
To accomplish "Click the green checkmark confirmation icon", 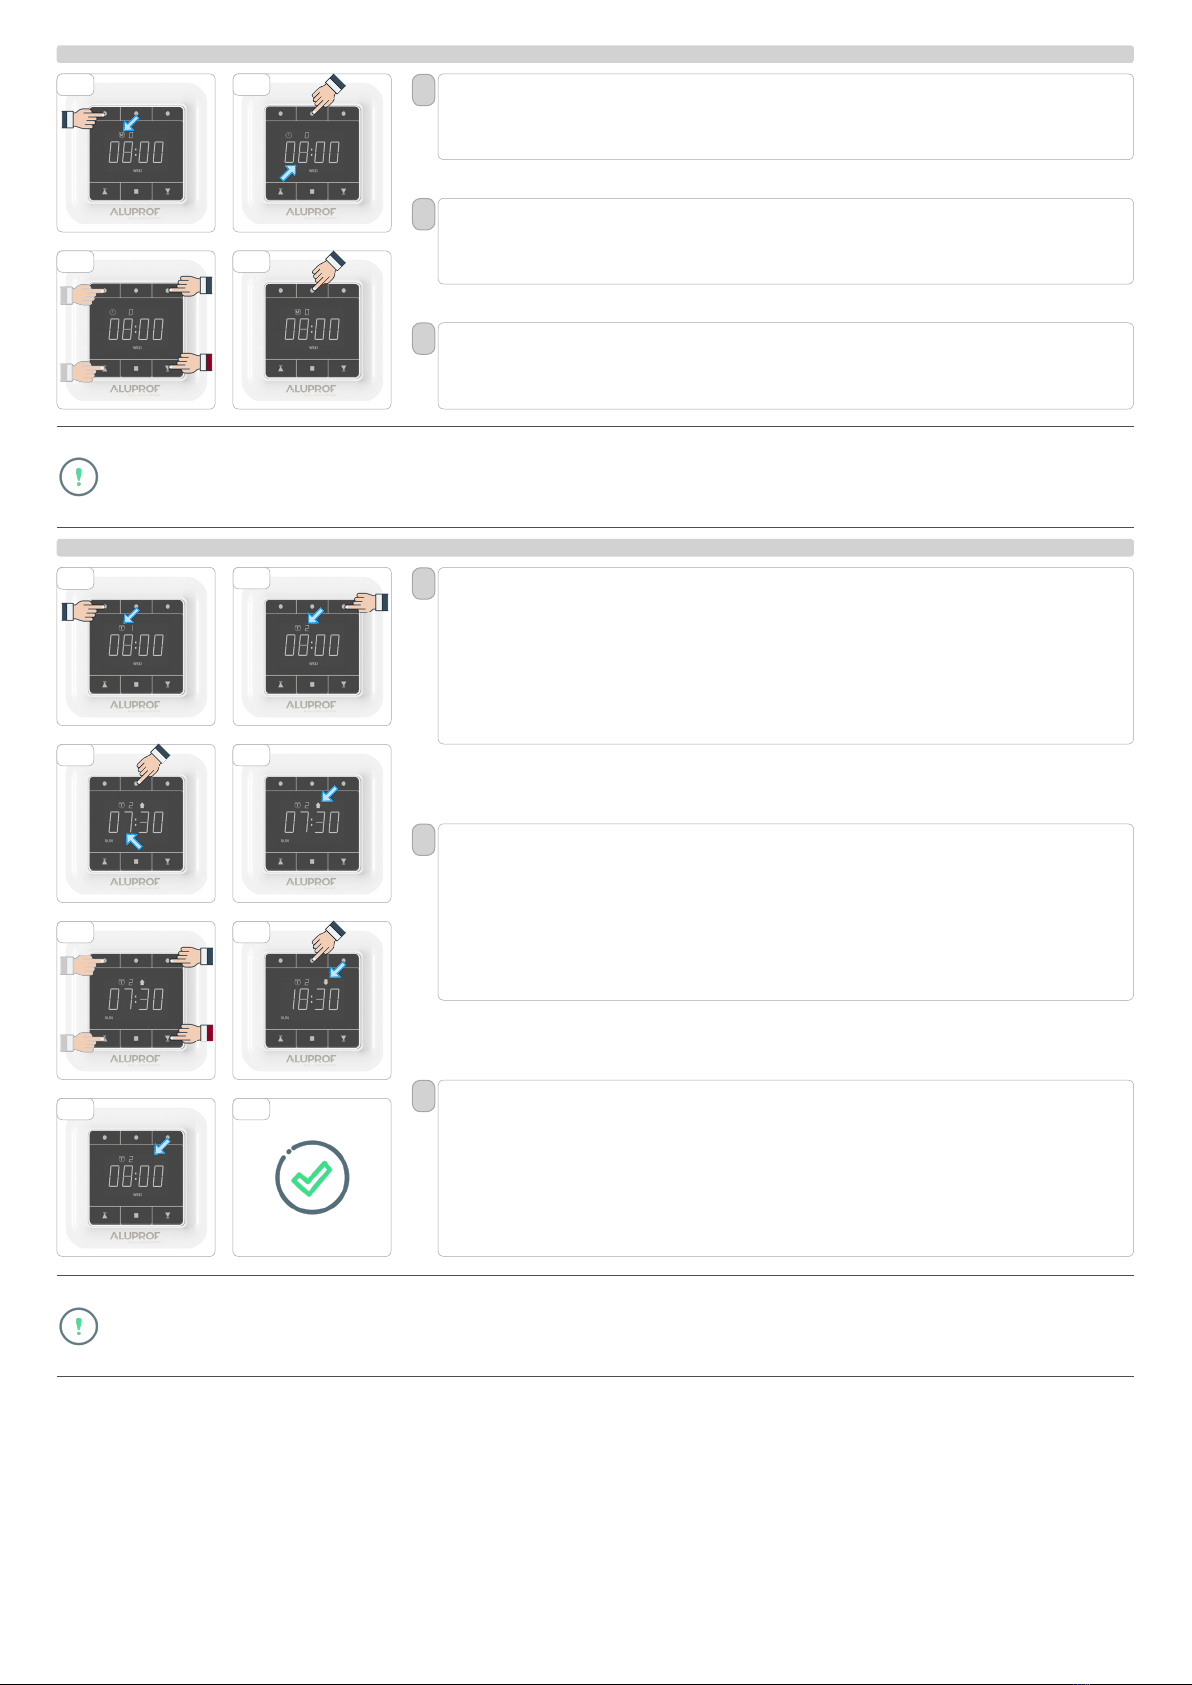I will click(311, 1179).
